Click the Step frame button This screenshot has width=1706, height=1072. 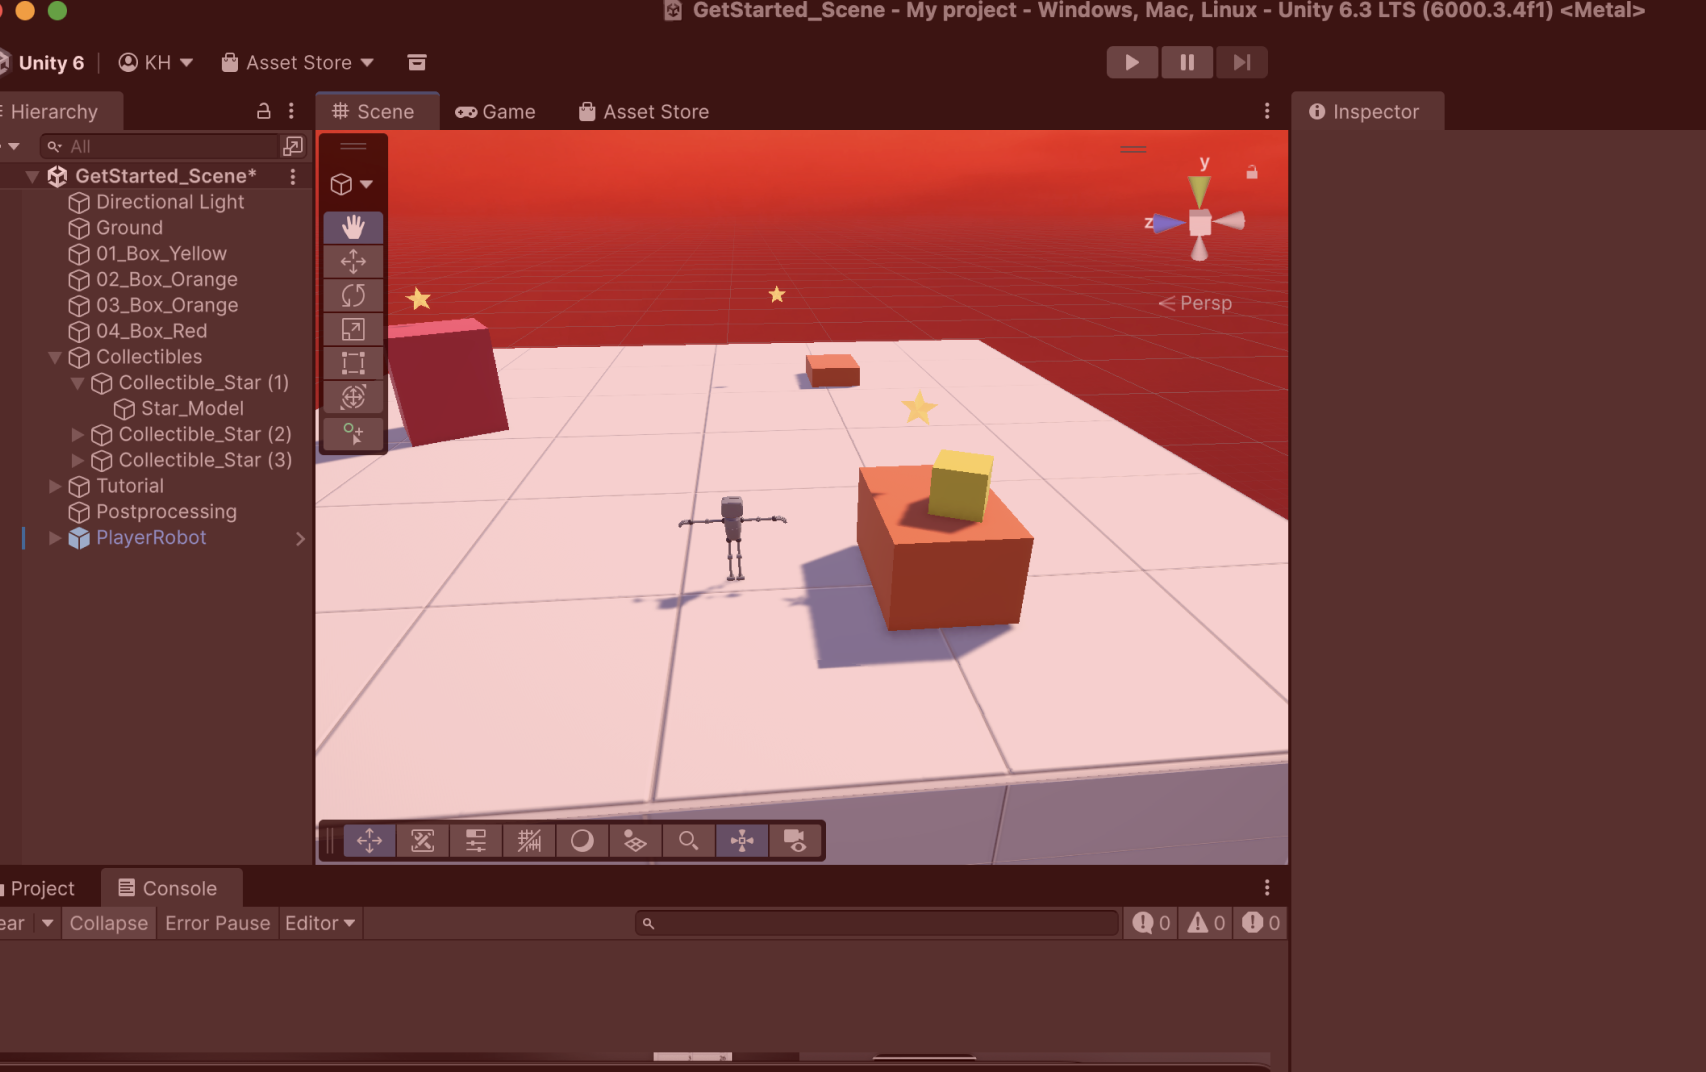point(1241,62)
